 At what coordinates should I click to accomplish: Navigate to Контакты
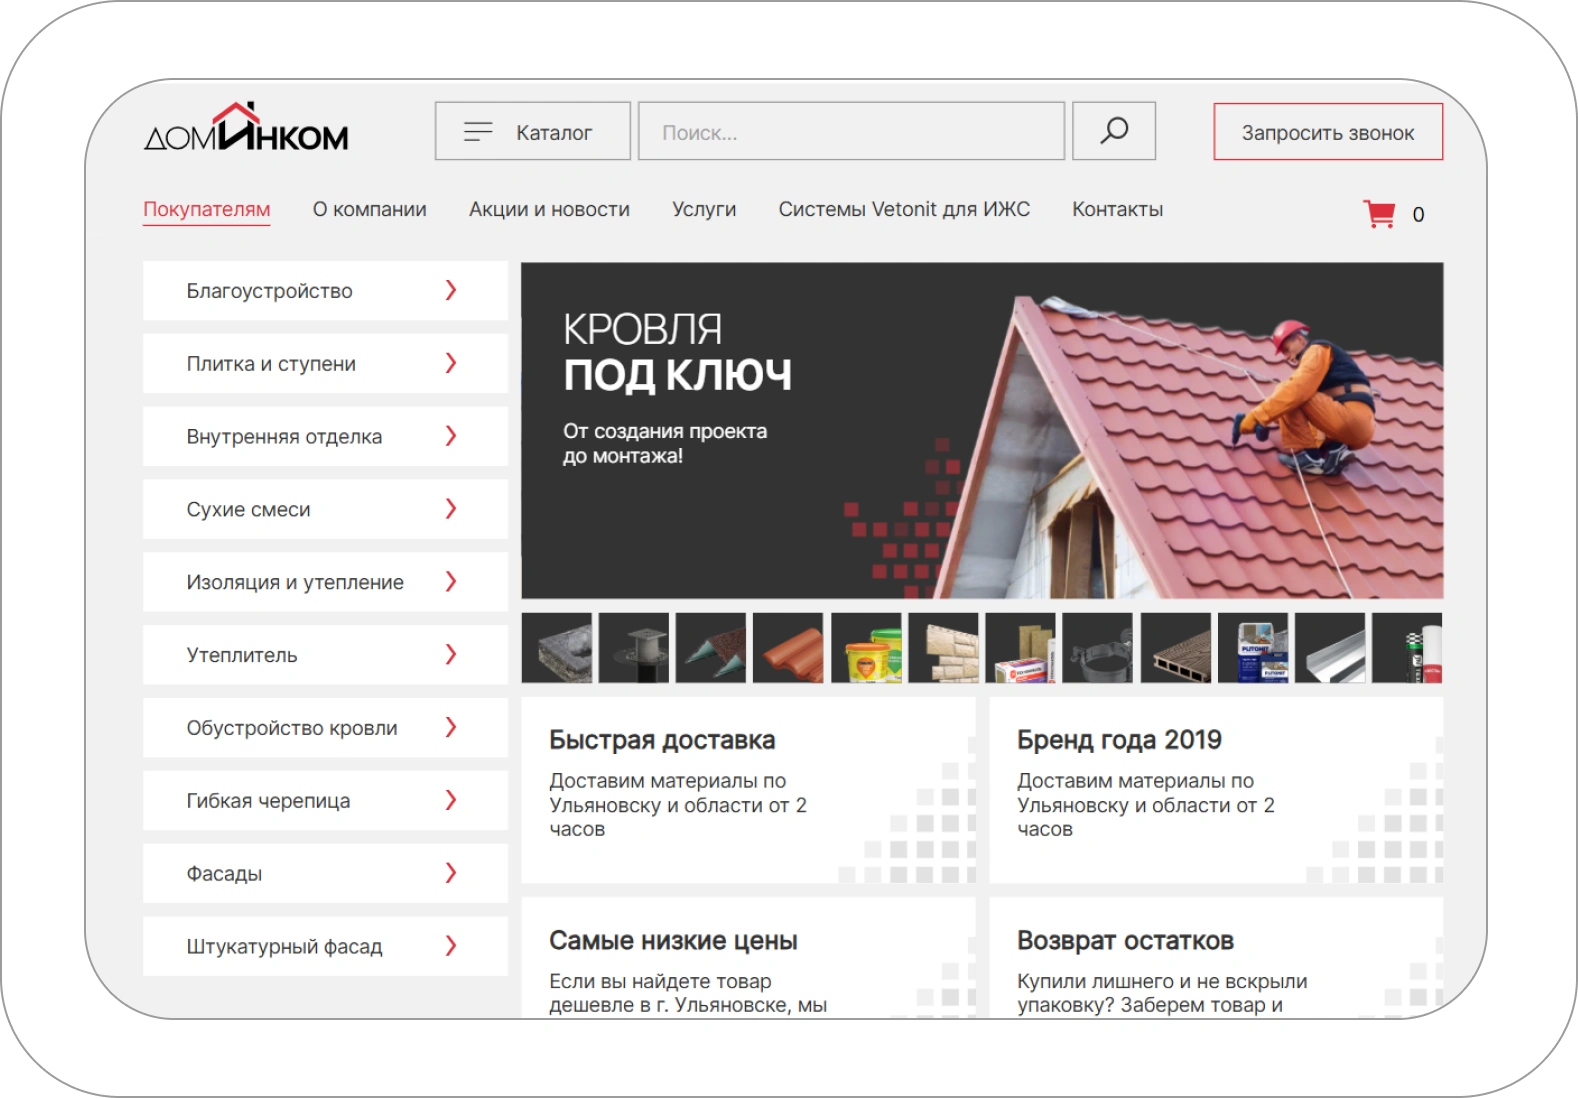[1117, 210]
